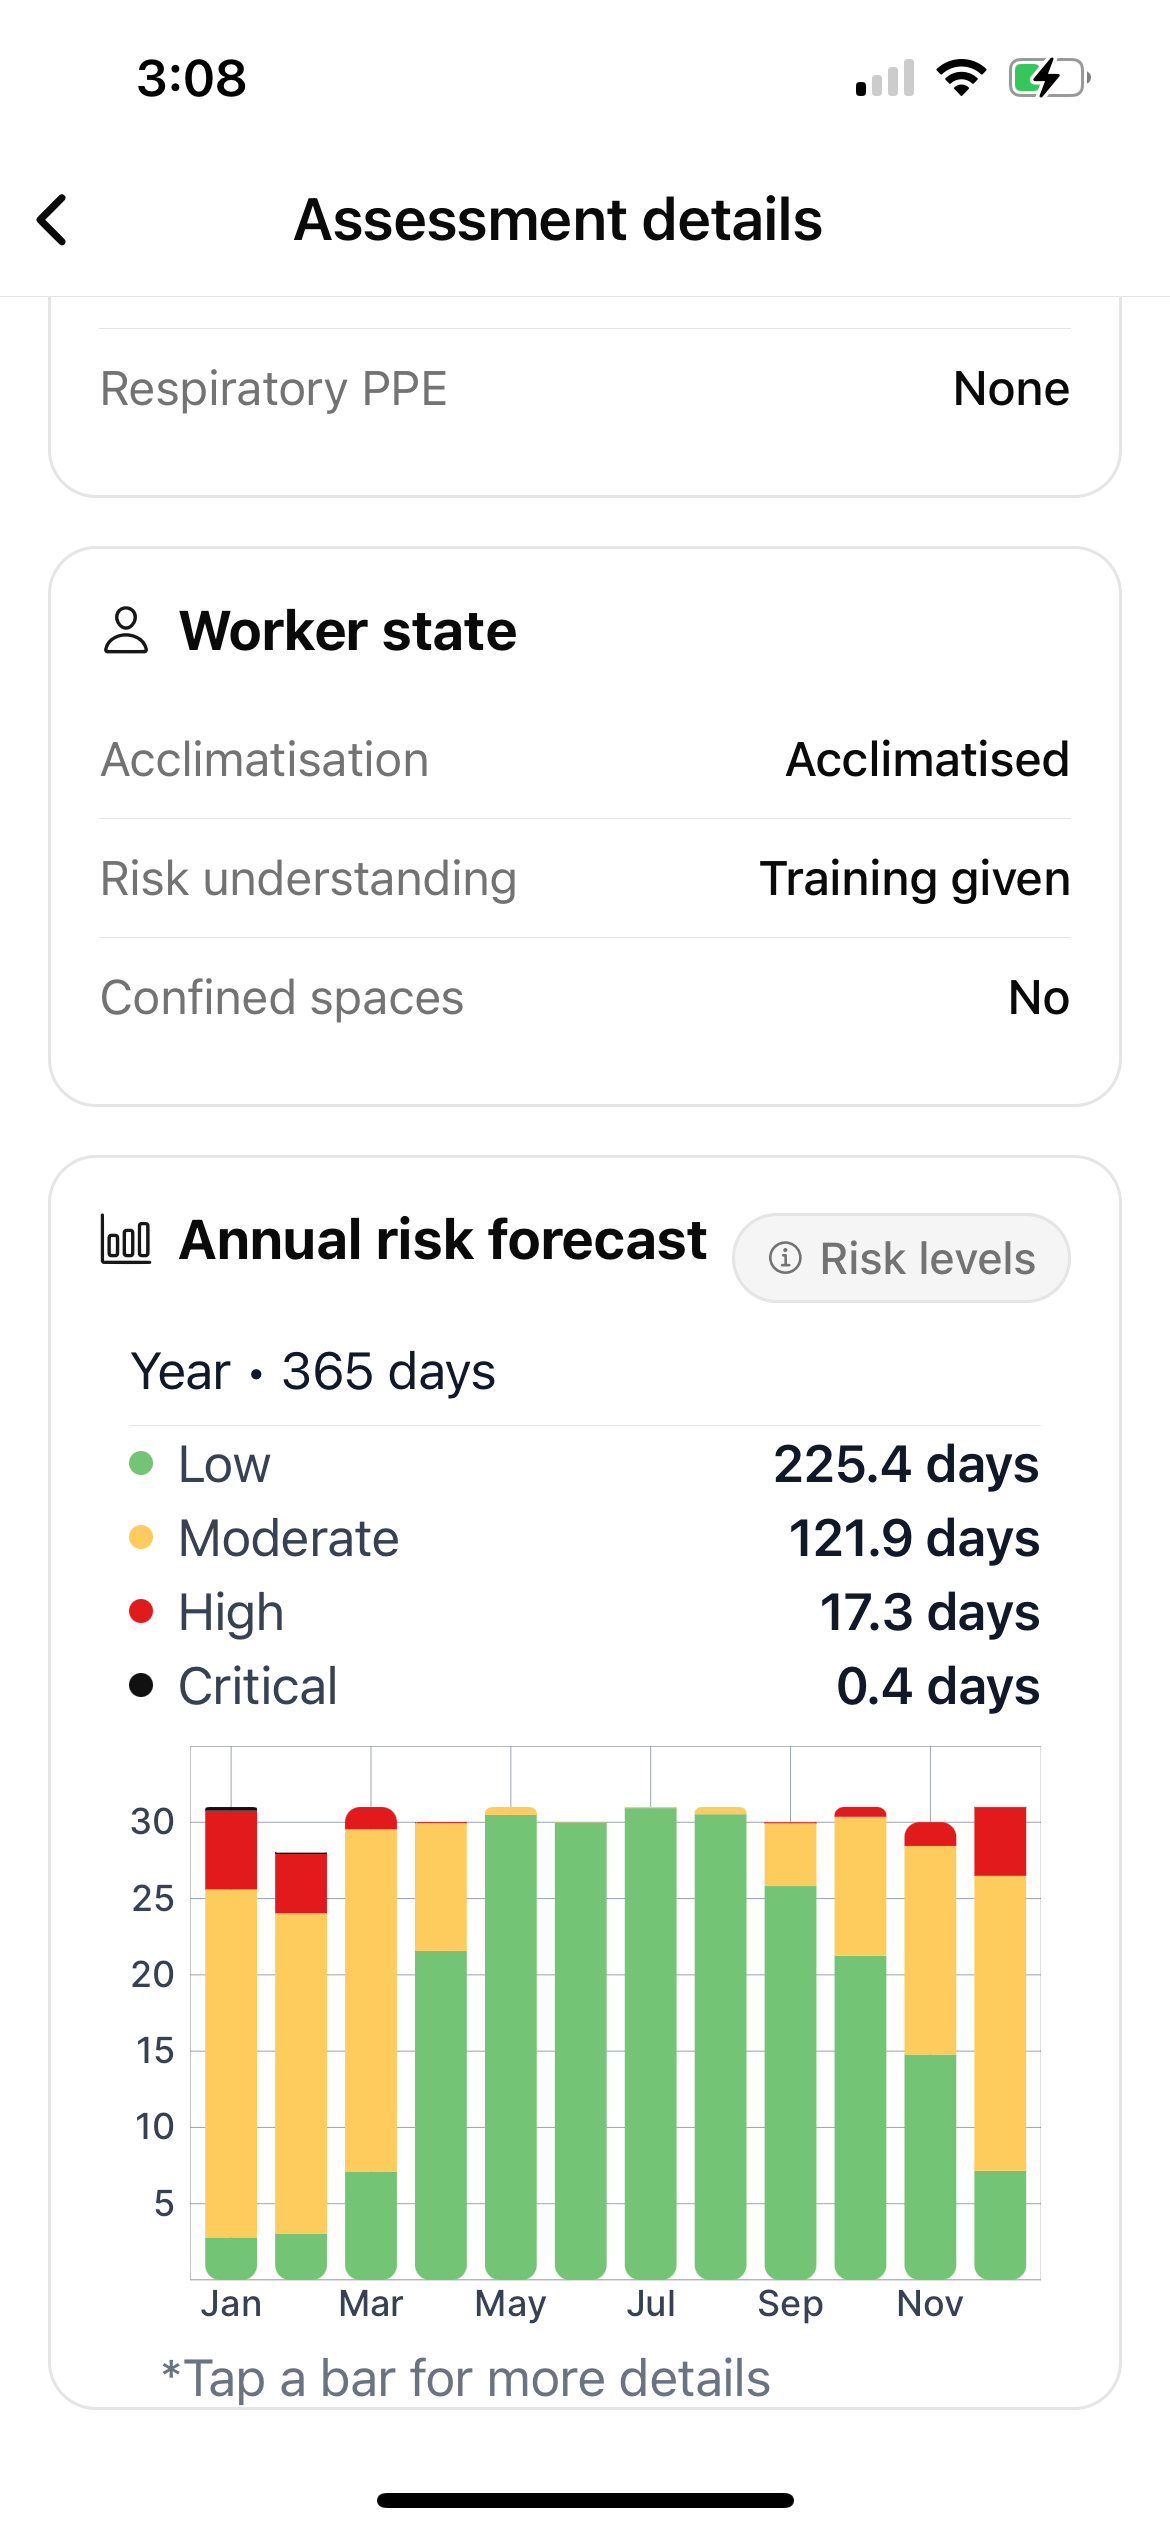Tap the info icon in Risk levels
1170x2532 pixels.
[785, 1258]
